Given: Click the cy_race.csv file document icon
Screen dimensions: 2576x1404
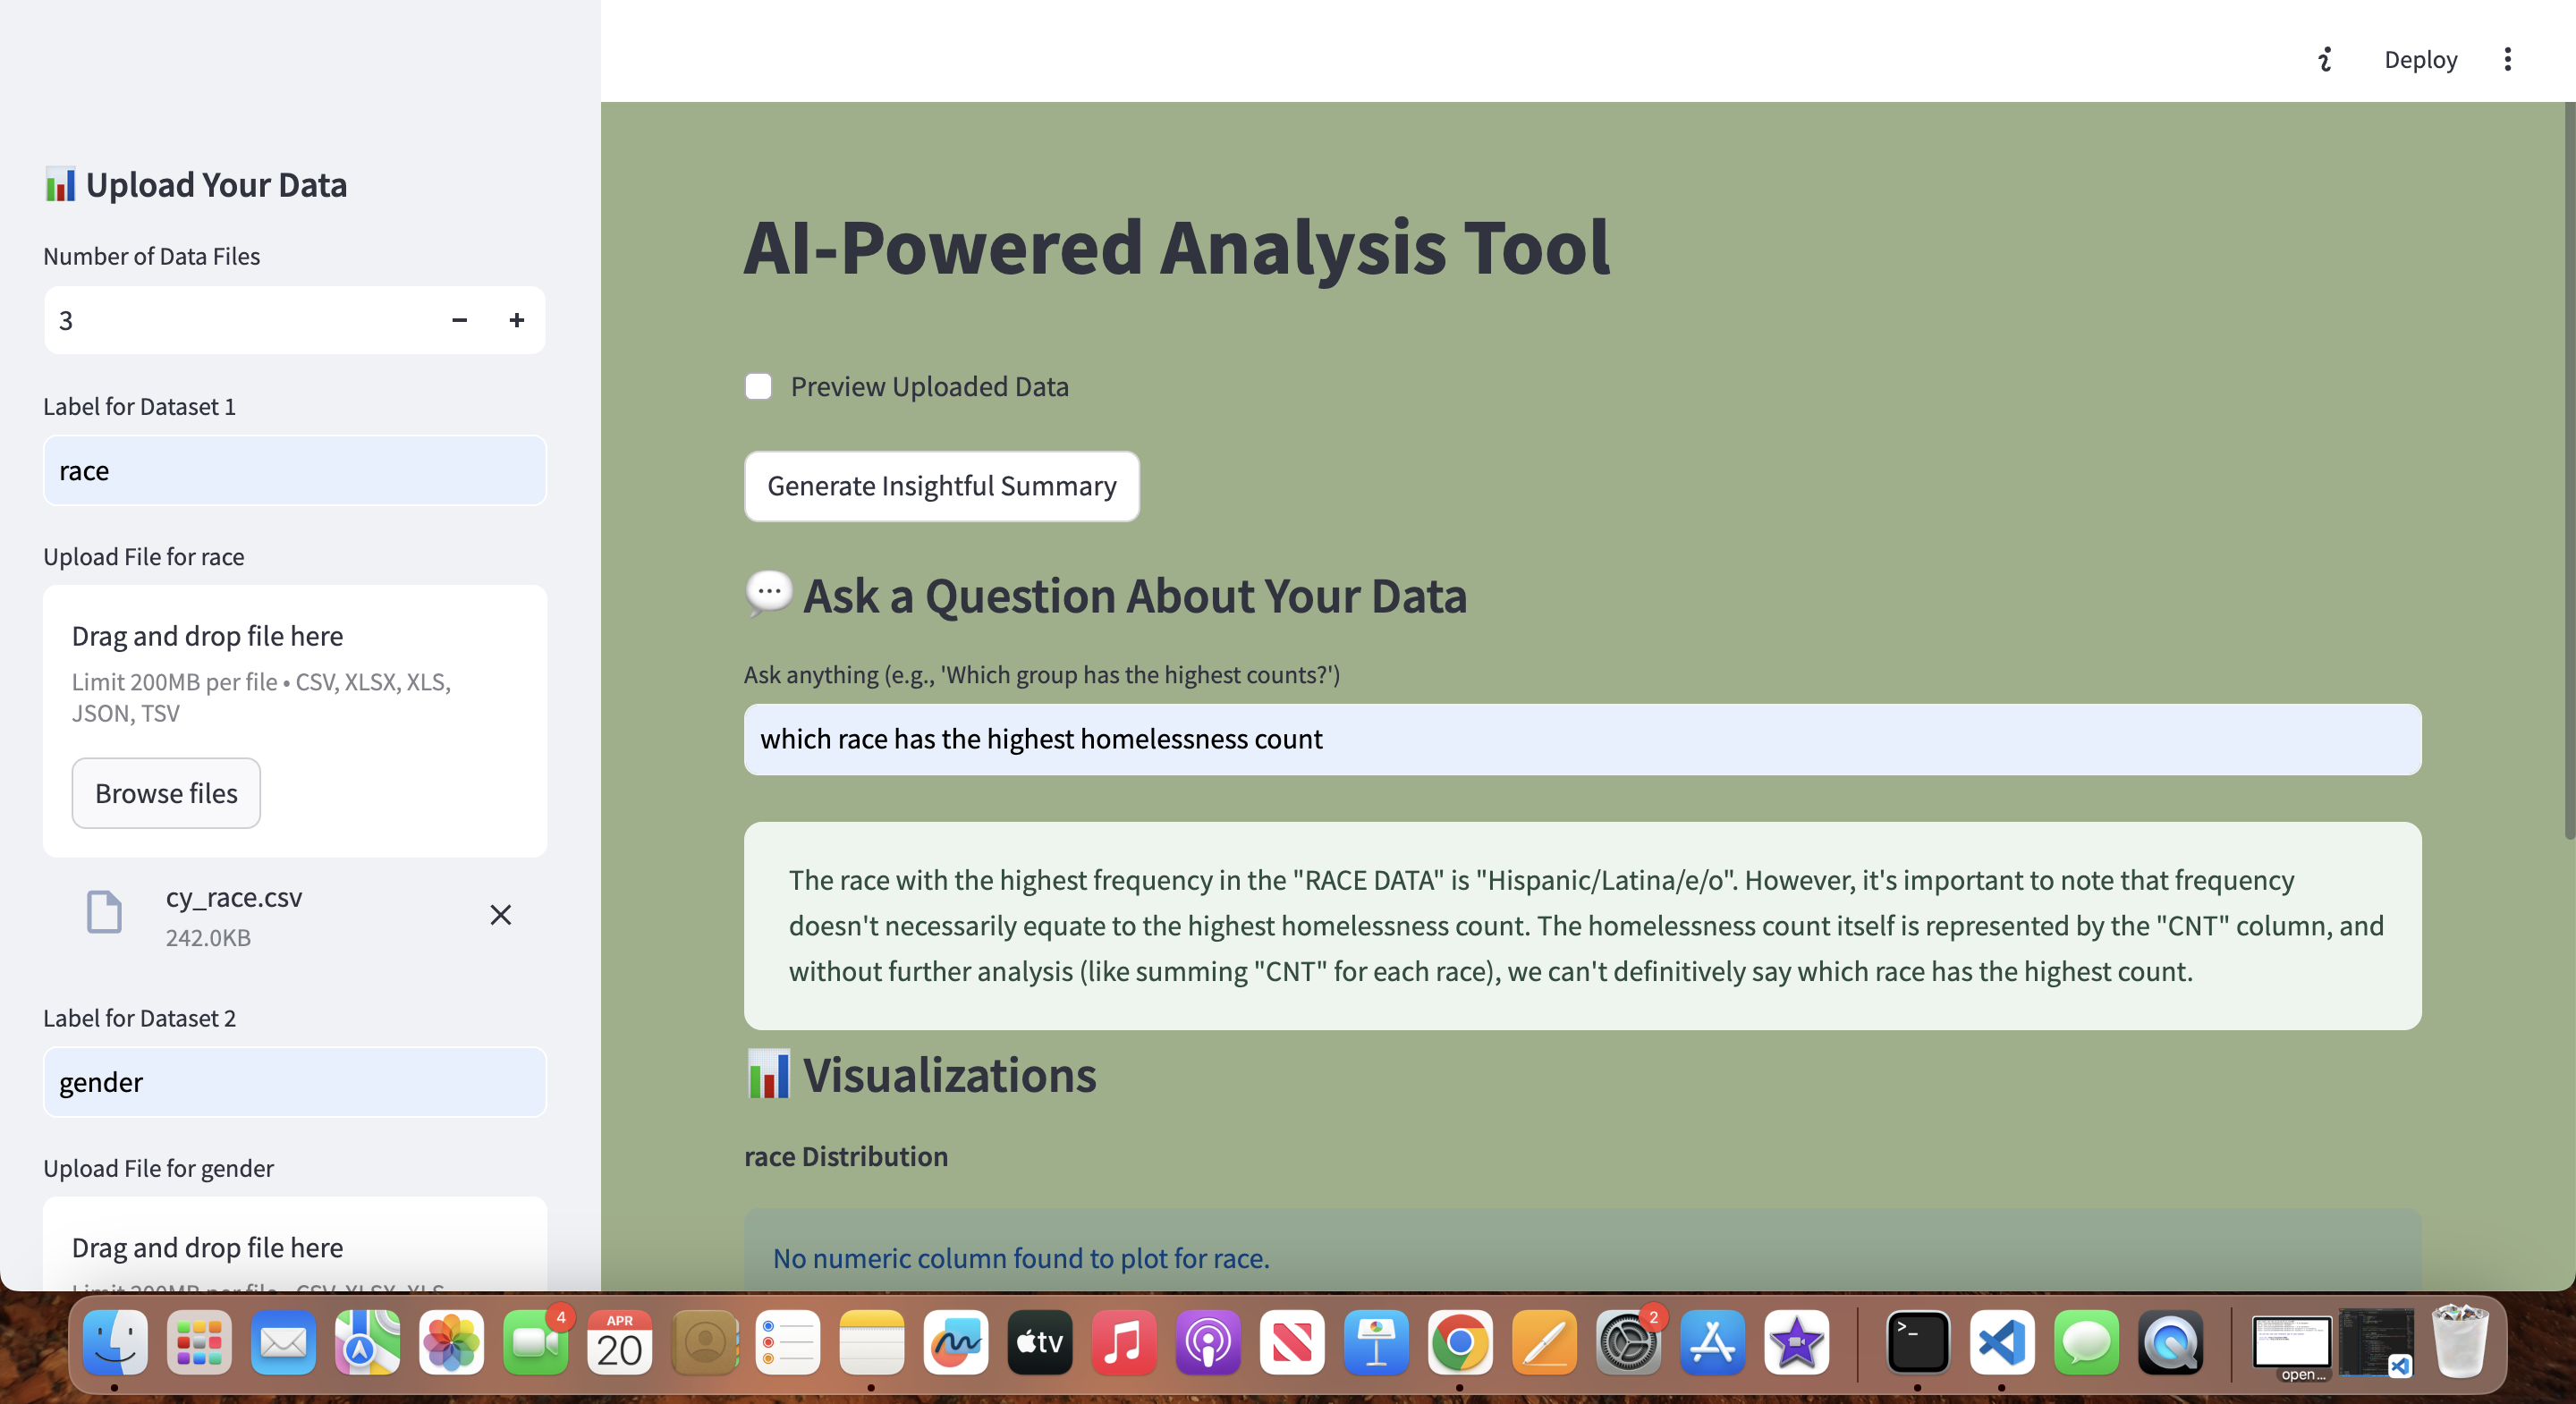Looking at the screenshot, I should pyautogui.click(x=104, y=912).
